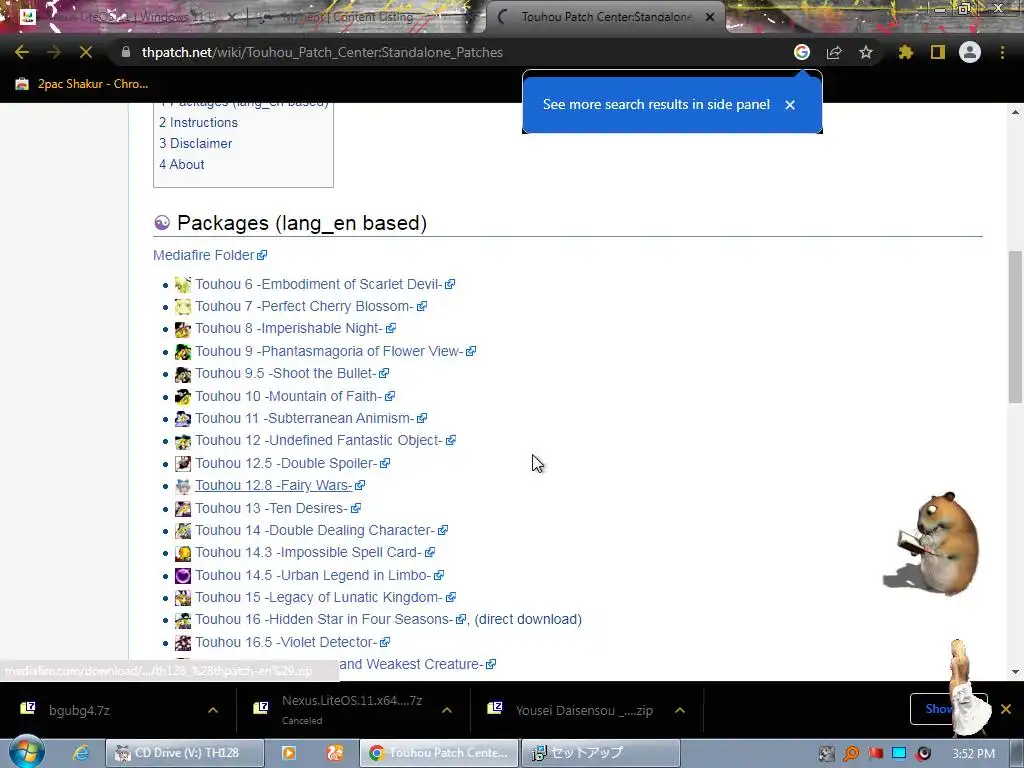
Task: Stop loading the page
Action: pyautogui.click(x=86, y=52)
